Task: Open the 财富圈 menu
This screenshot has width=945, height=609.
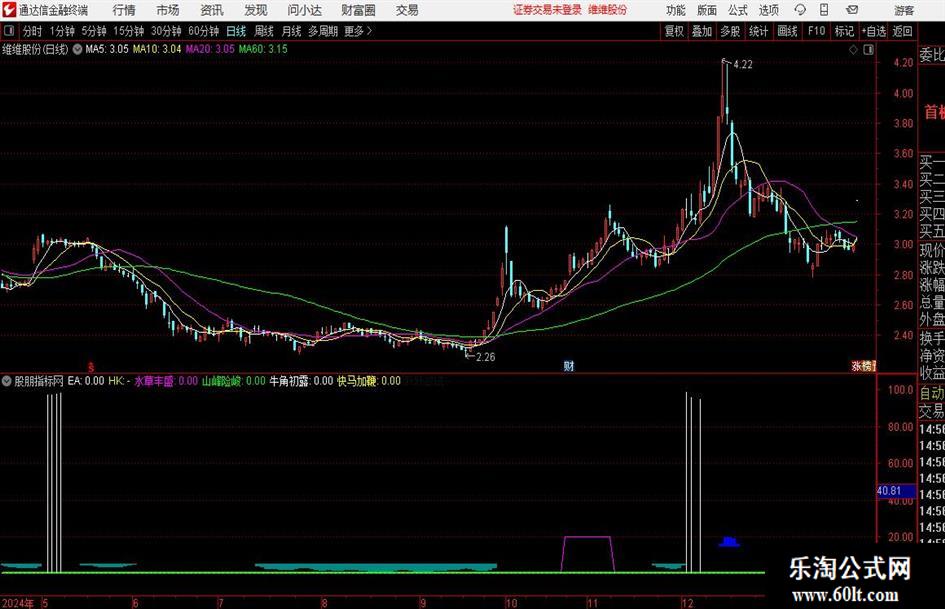Action: click(358, 10)
